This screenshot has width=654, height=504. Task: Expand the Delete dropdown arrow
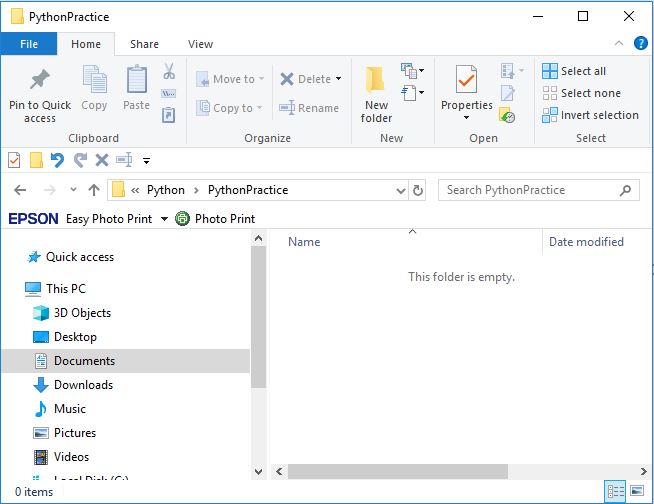[x=338, y=78]
